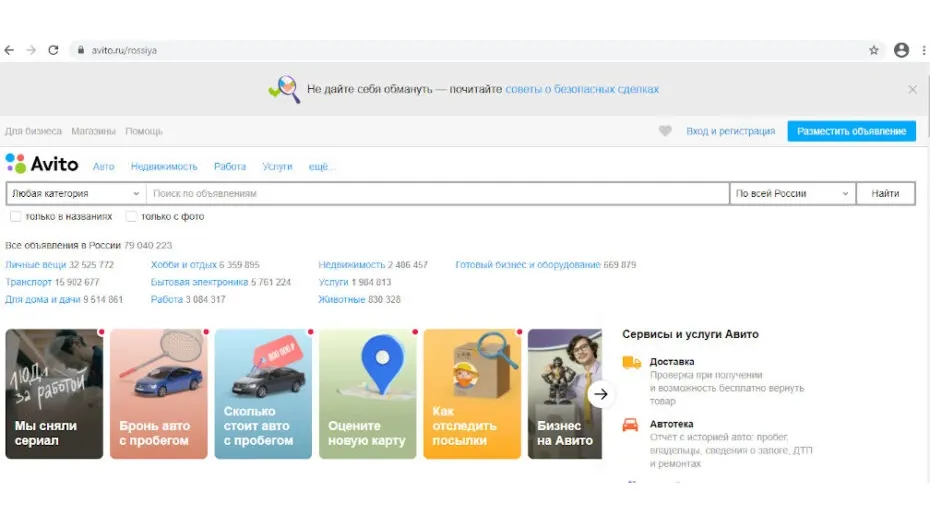
Task: Open the 'Оцените новую карту' card
Action: tap(367, 394)
